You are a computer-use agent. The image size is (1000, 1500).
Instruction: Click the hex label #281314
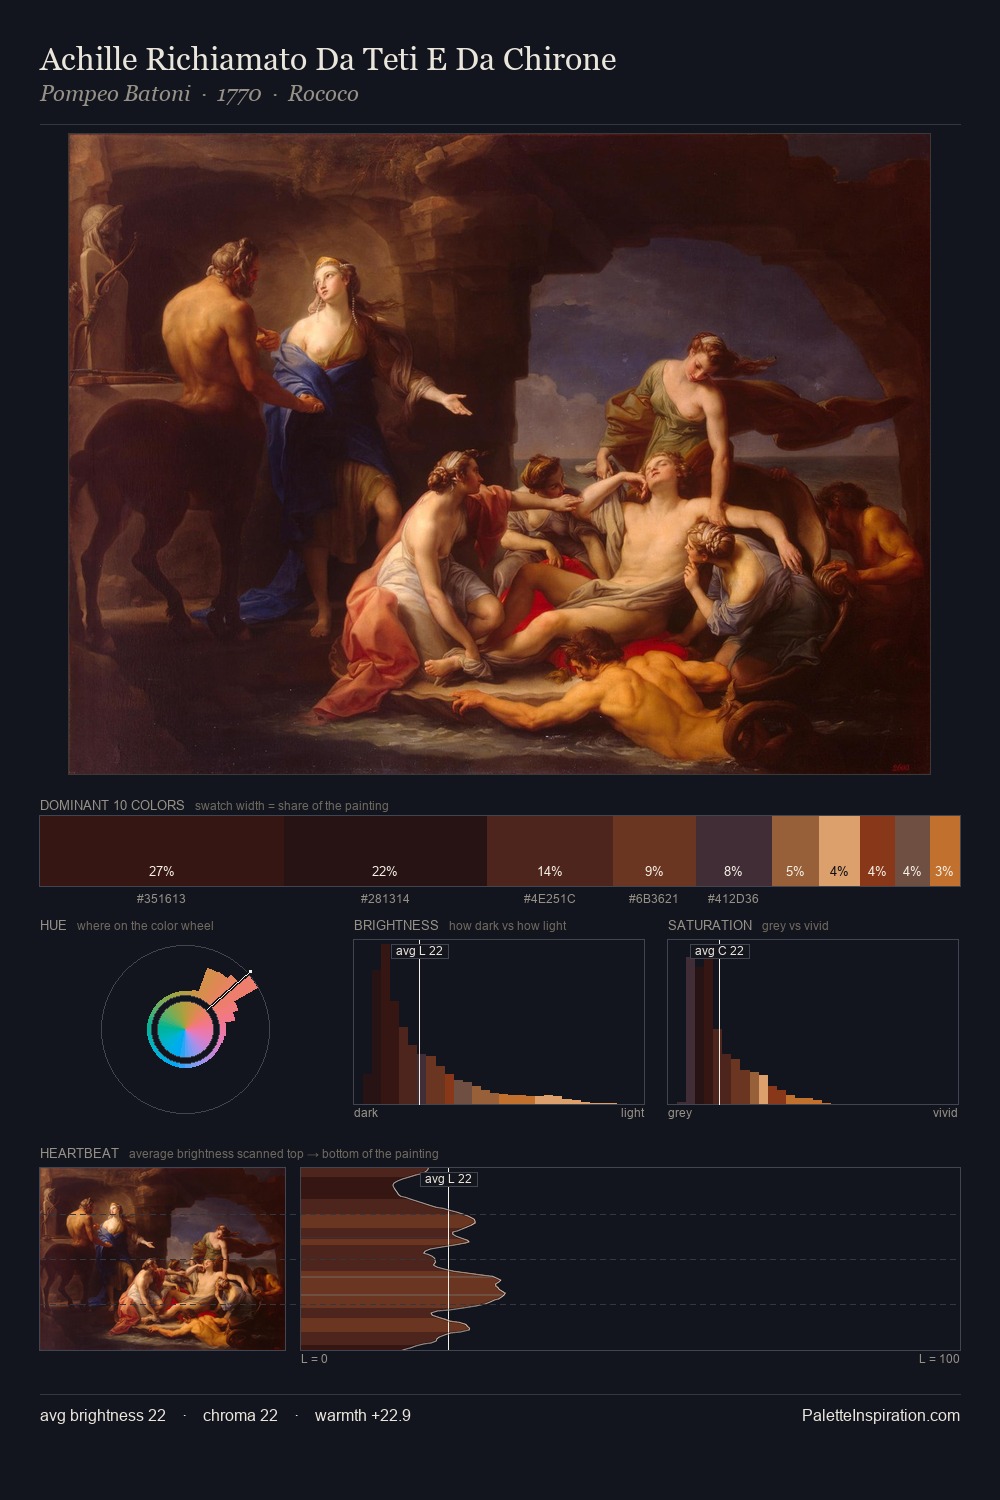(x=385, y=899)
